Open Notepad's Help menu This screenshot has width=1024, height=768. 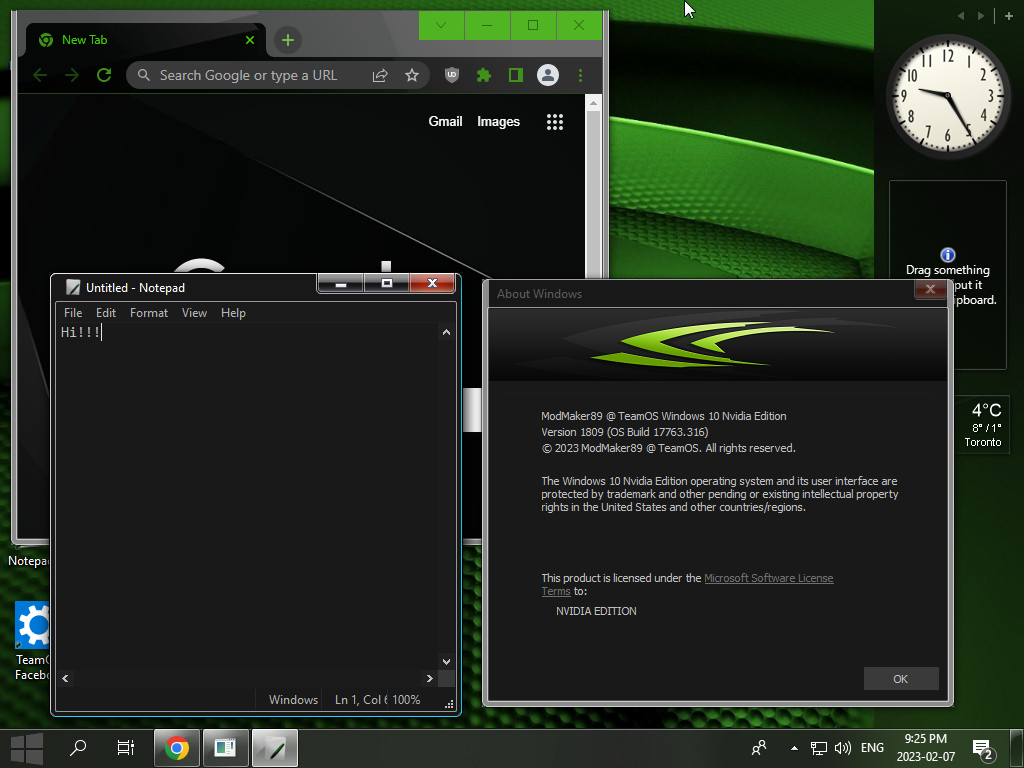233,313
